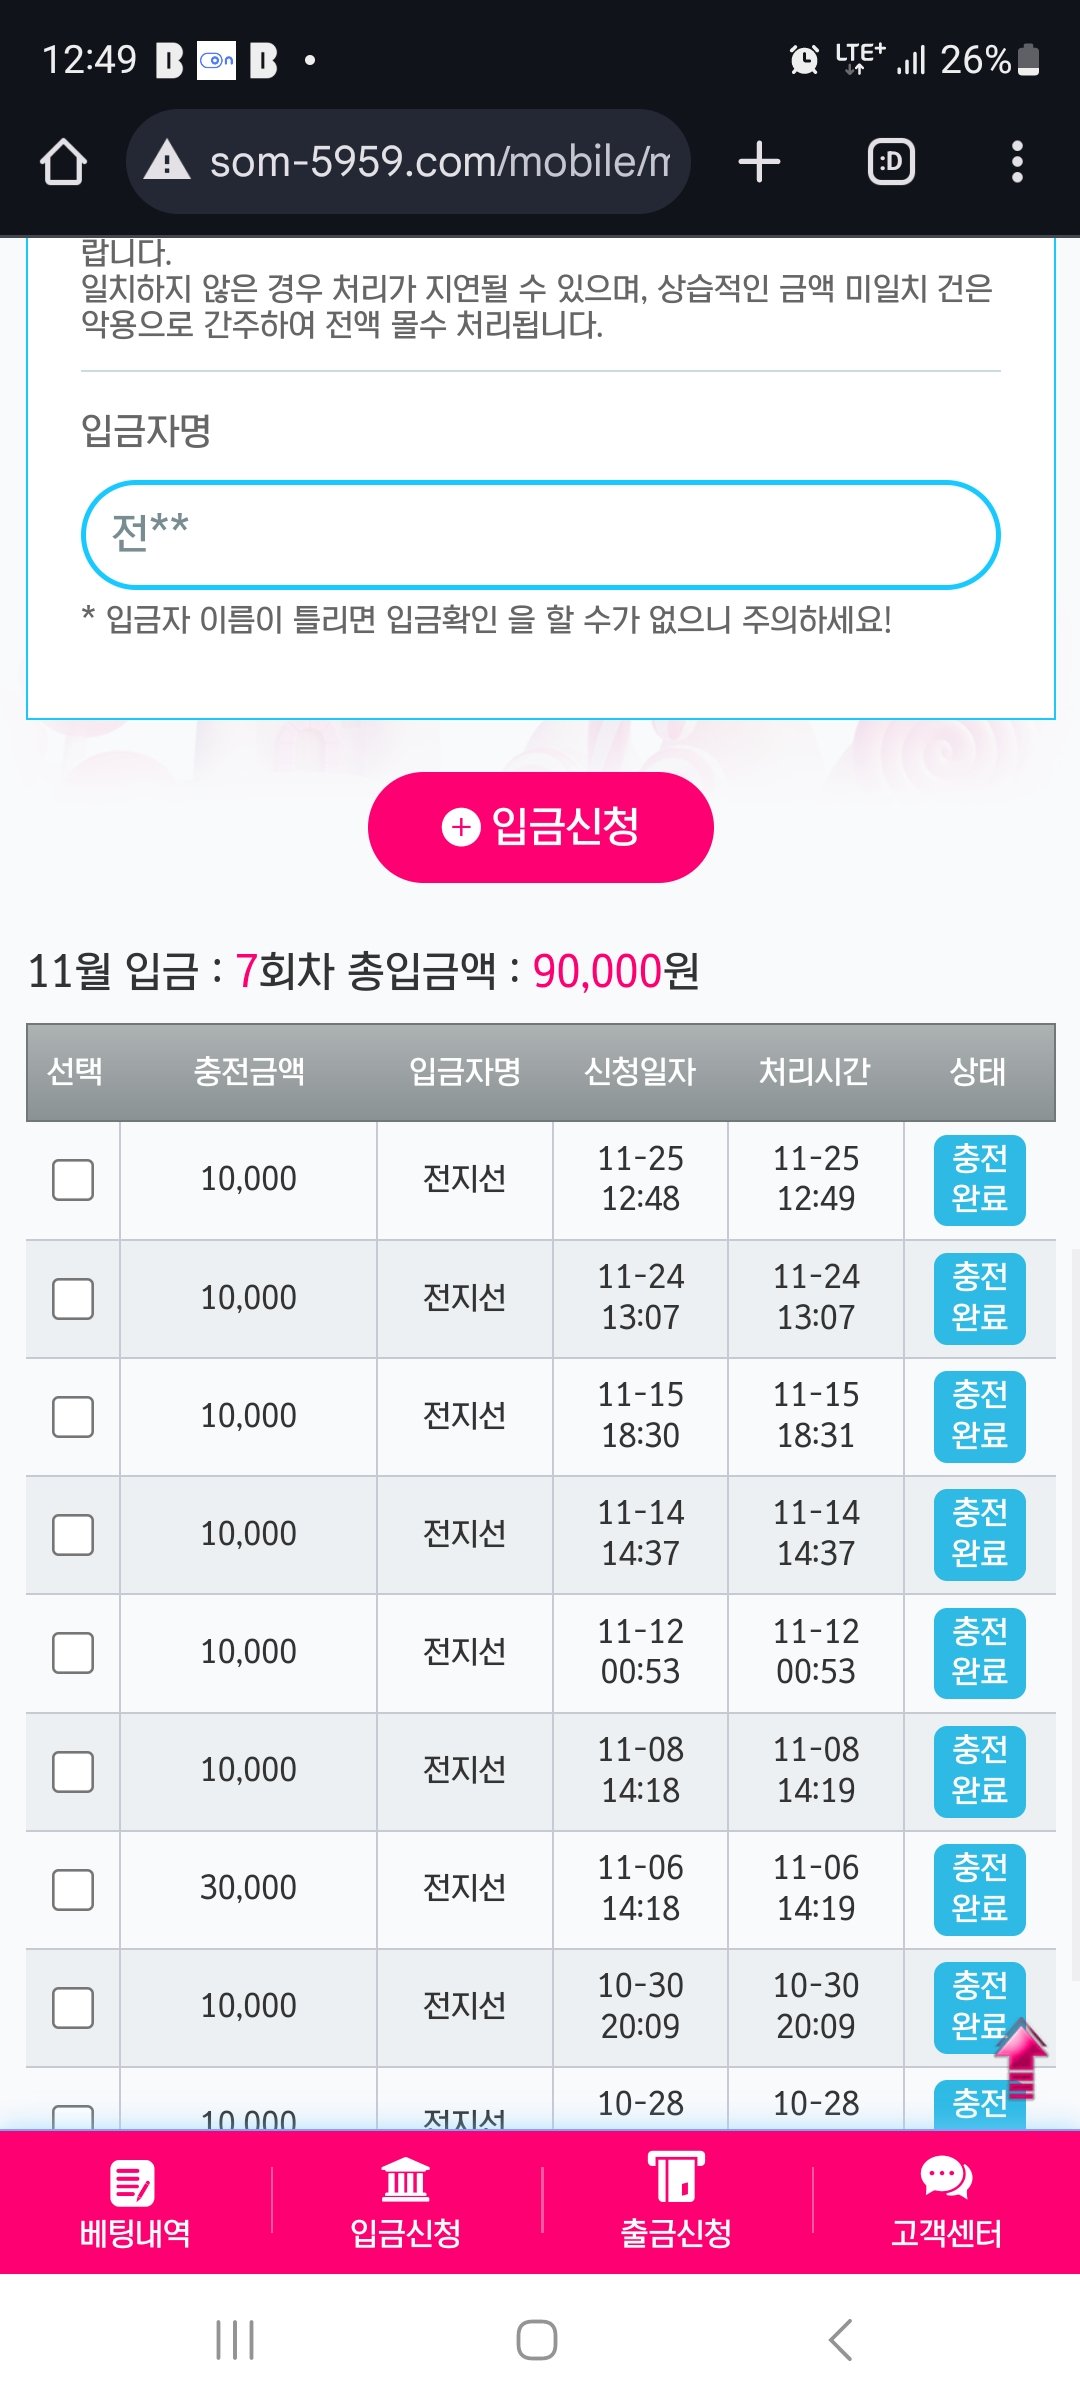Open the browser three-dot menu
This screenshot has width=1080, height=2400.
(x=1017, y=162)
